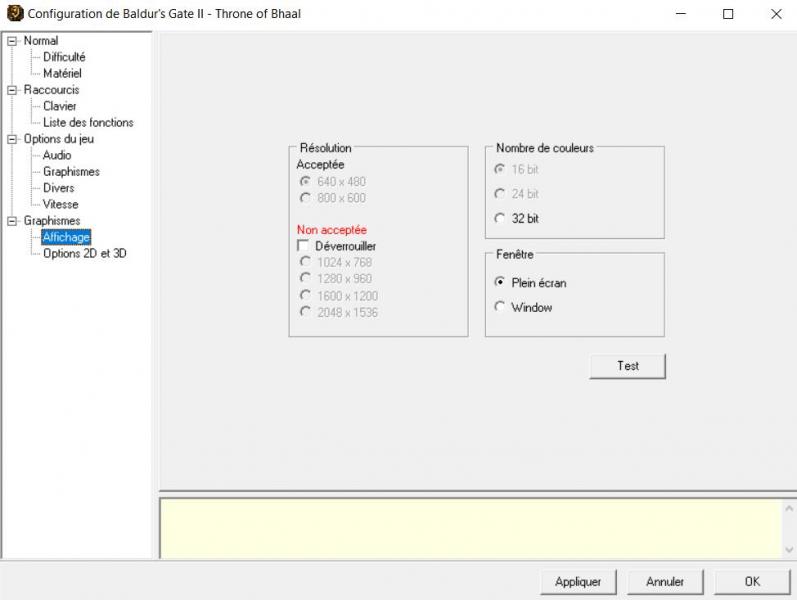797x600 pixels.
Task: Choose 24 bit color depth
Action: (x=517, y=194)
